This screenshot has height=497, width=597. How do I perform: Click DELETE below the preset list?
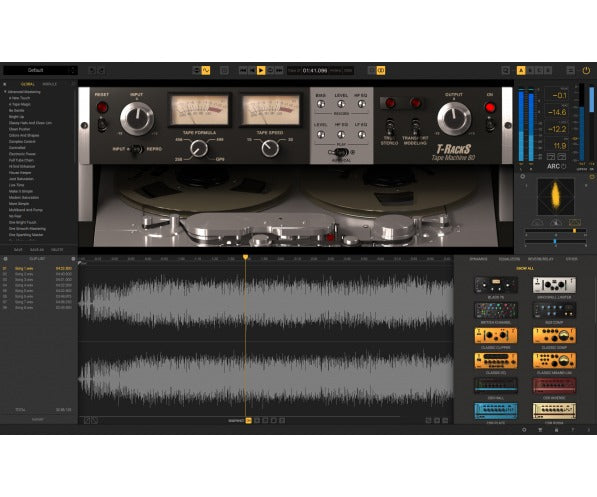coord(57,250)
